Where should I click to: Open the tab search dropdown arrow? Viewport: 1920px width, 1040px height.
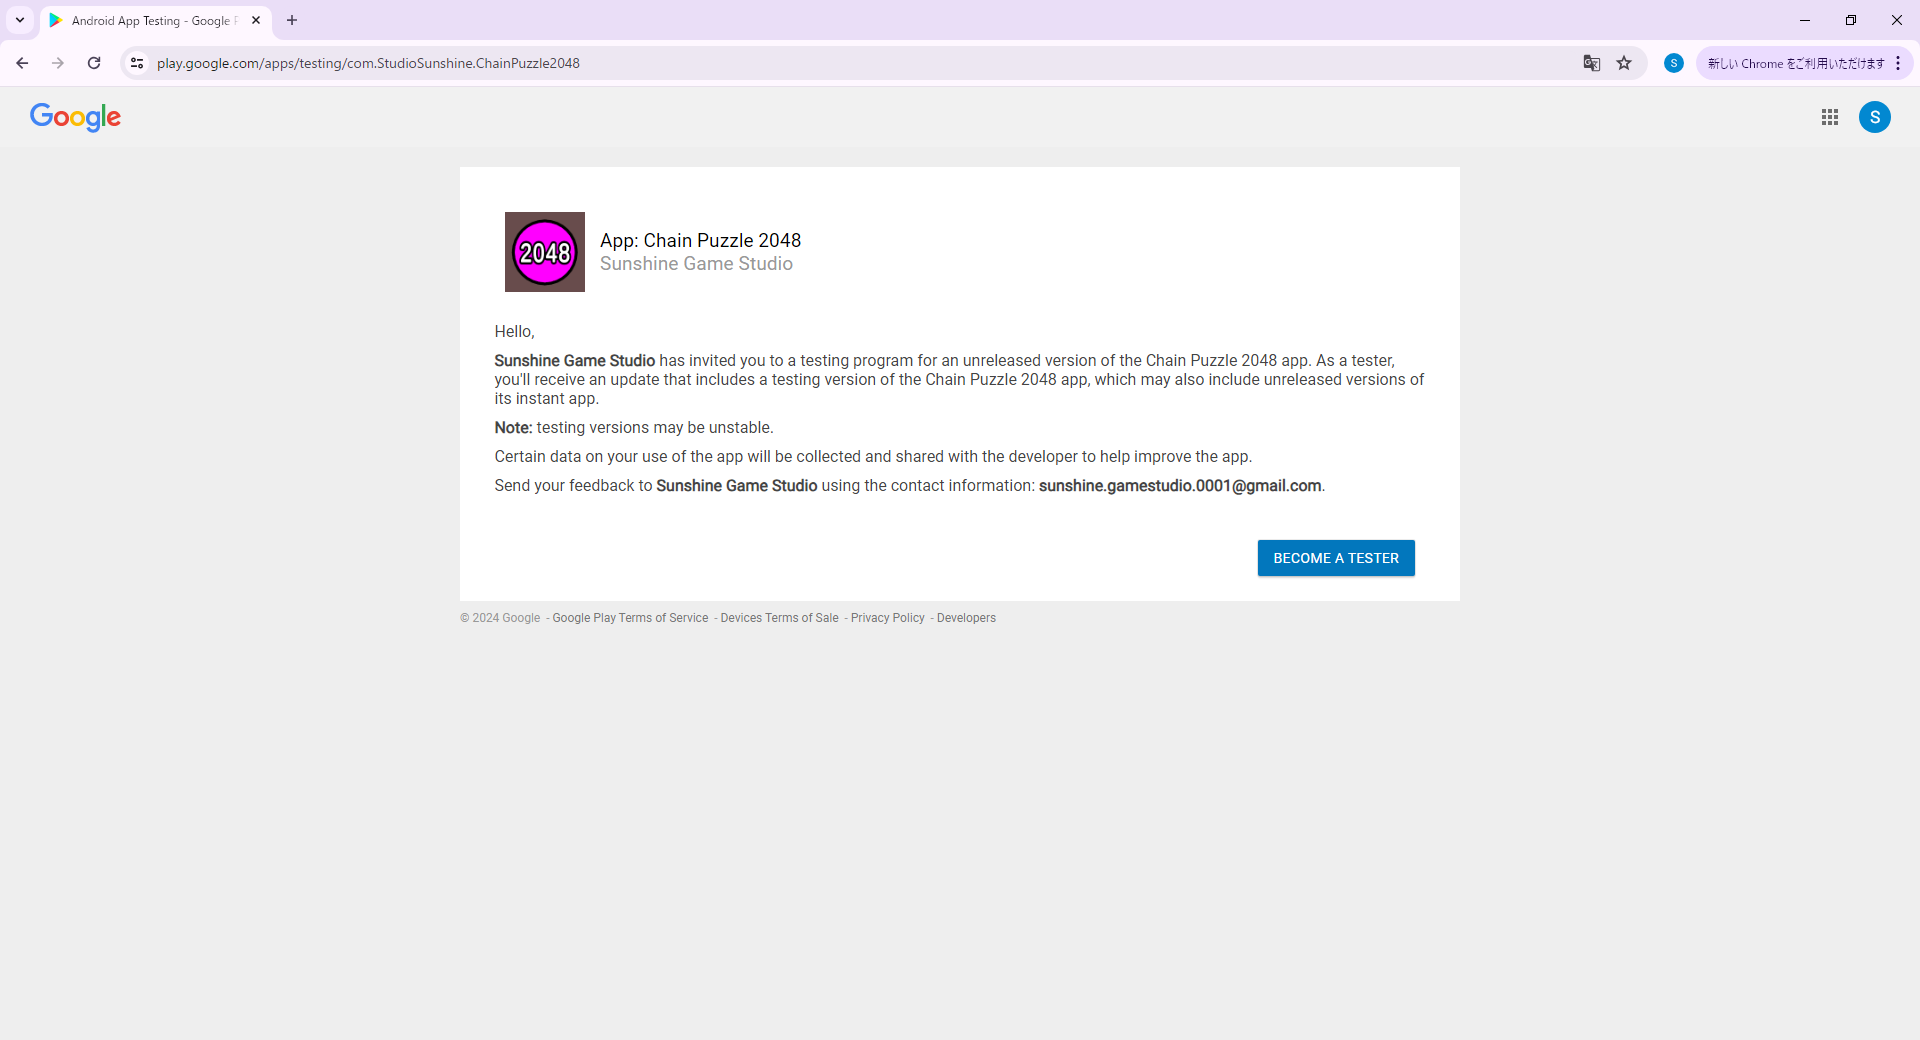click(20, 20)
